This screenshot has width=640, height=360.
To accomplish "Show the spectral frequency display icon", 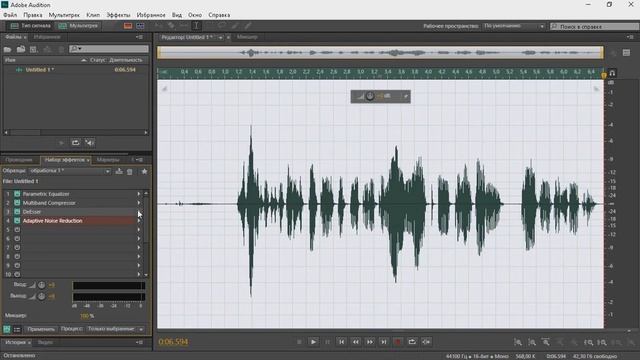I will (x=128, y=26).
